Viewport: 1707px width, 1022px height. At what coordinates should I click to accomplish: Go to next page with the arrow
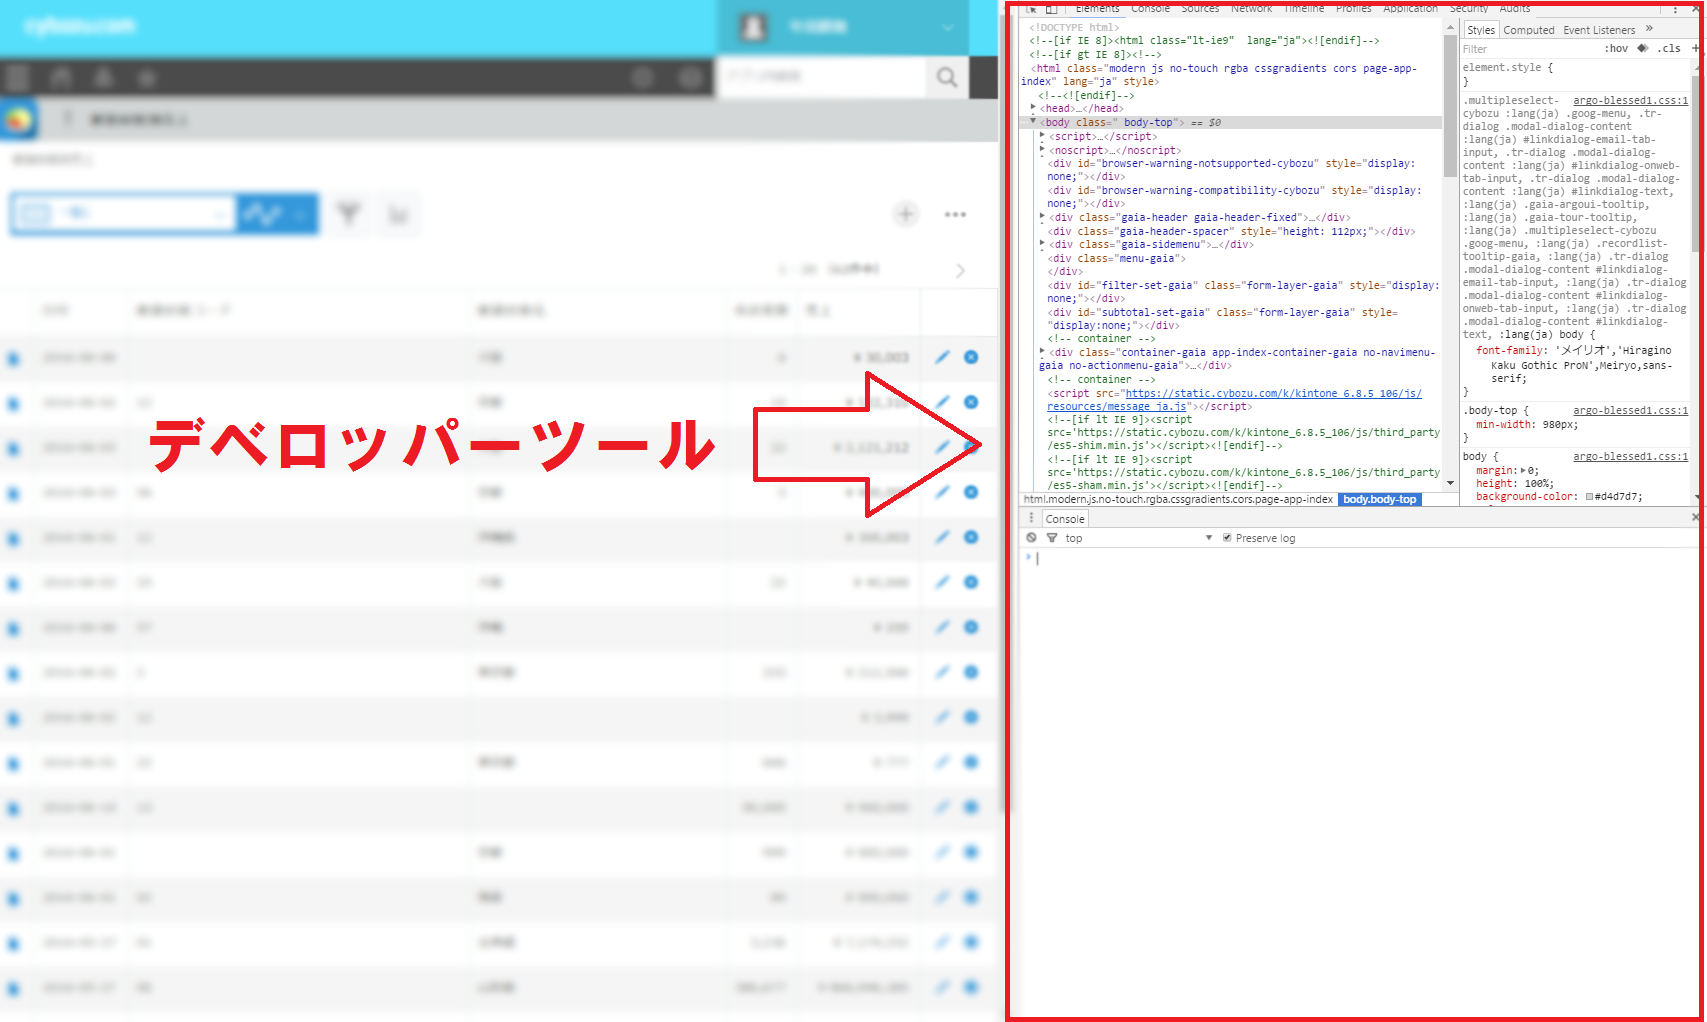pos(960,270)
